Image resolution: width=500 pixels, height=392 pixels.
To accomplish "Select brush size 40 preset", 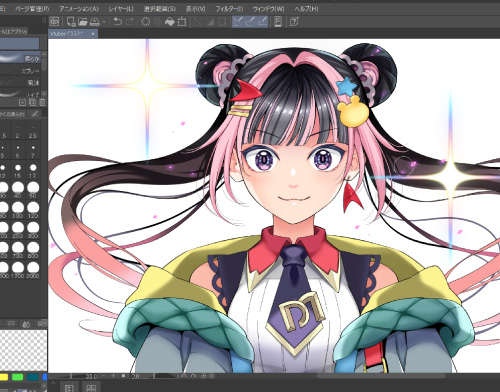I will [x=18, y=190].
